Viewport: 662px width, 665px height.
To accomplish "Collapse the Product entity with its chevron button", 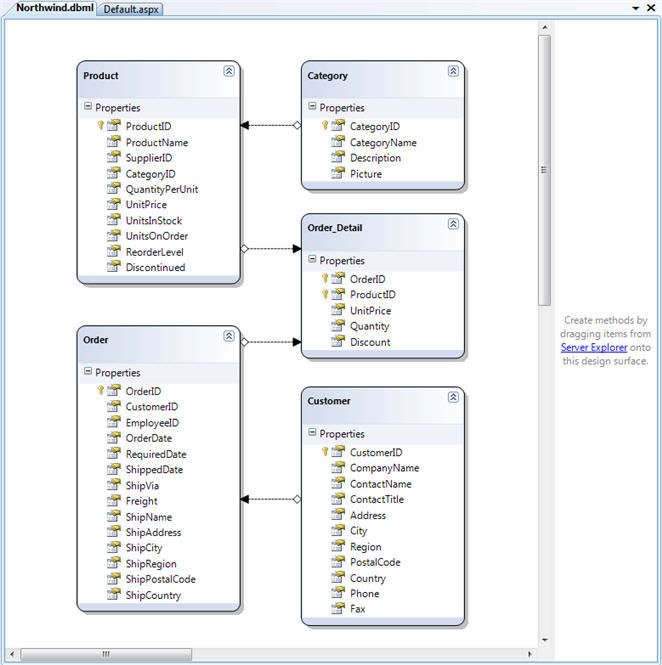I will pos(229,71).
